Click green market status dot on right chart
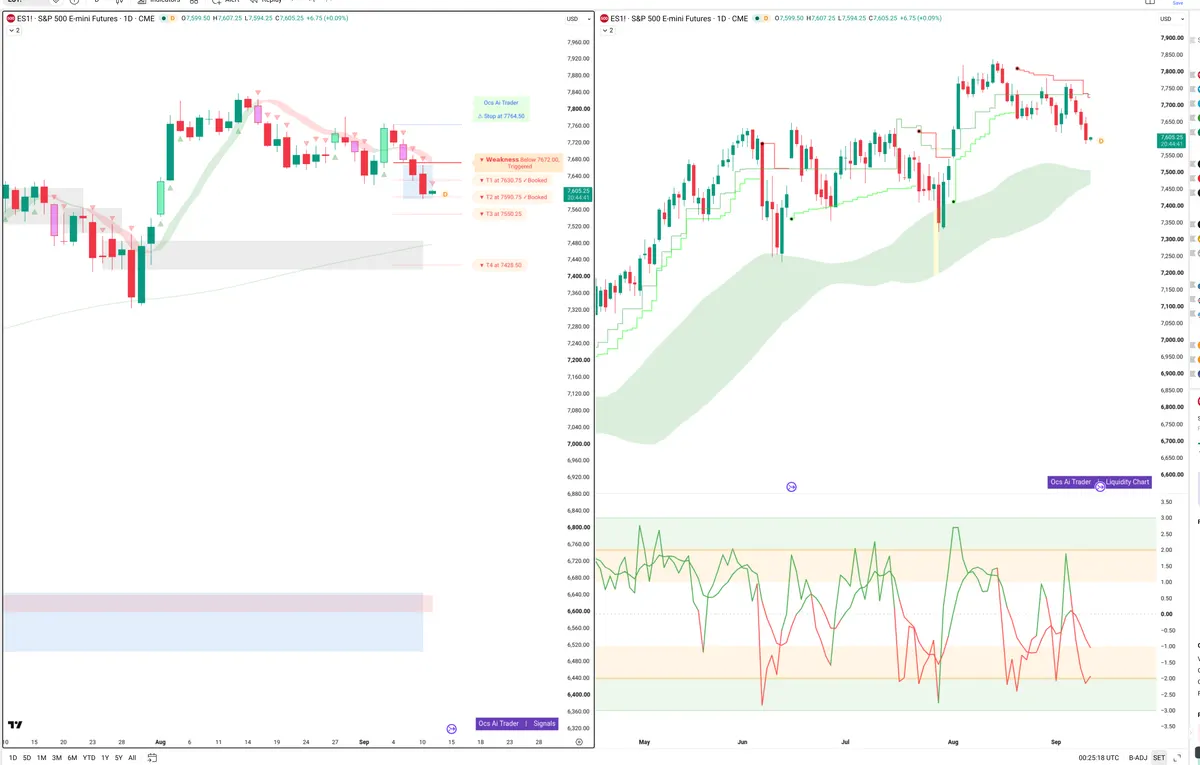Viewport: 1200px width, 765px height. (759, 19)
